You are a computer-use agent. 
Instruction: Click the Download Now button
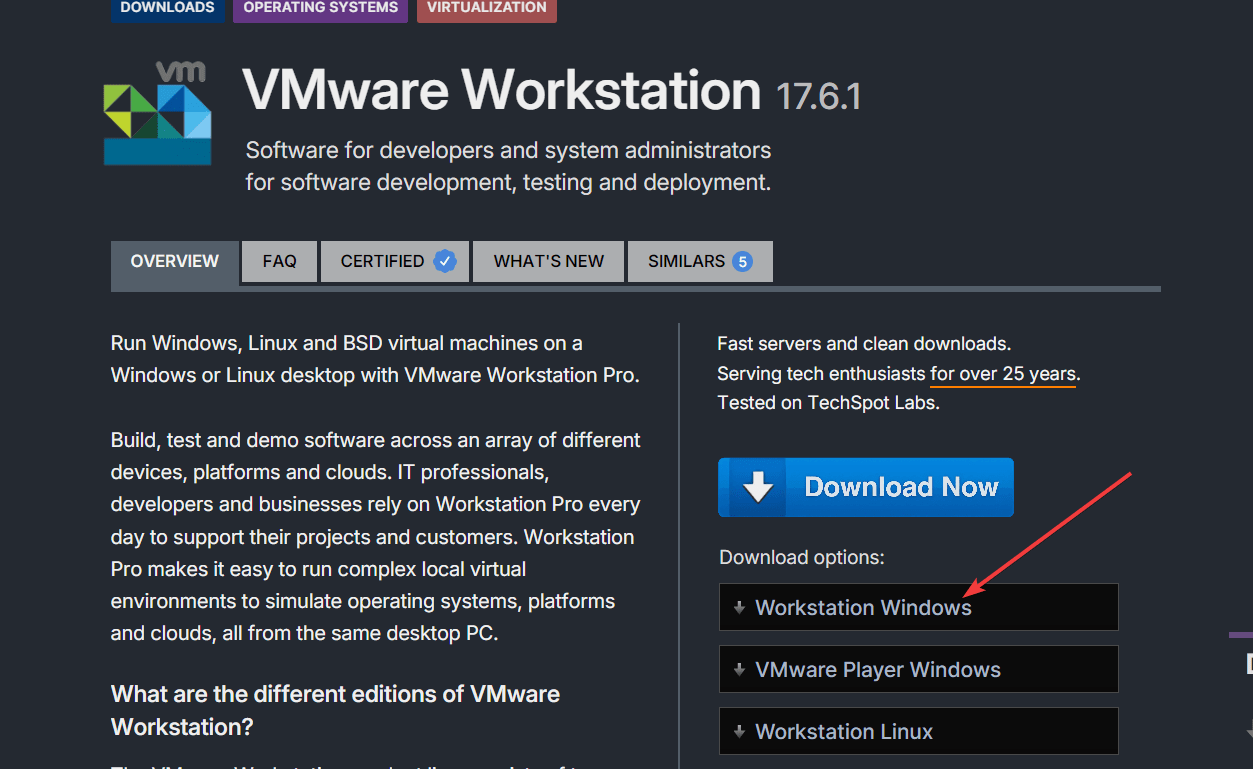pyautogui.click(x=865, y=487)
